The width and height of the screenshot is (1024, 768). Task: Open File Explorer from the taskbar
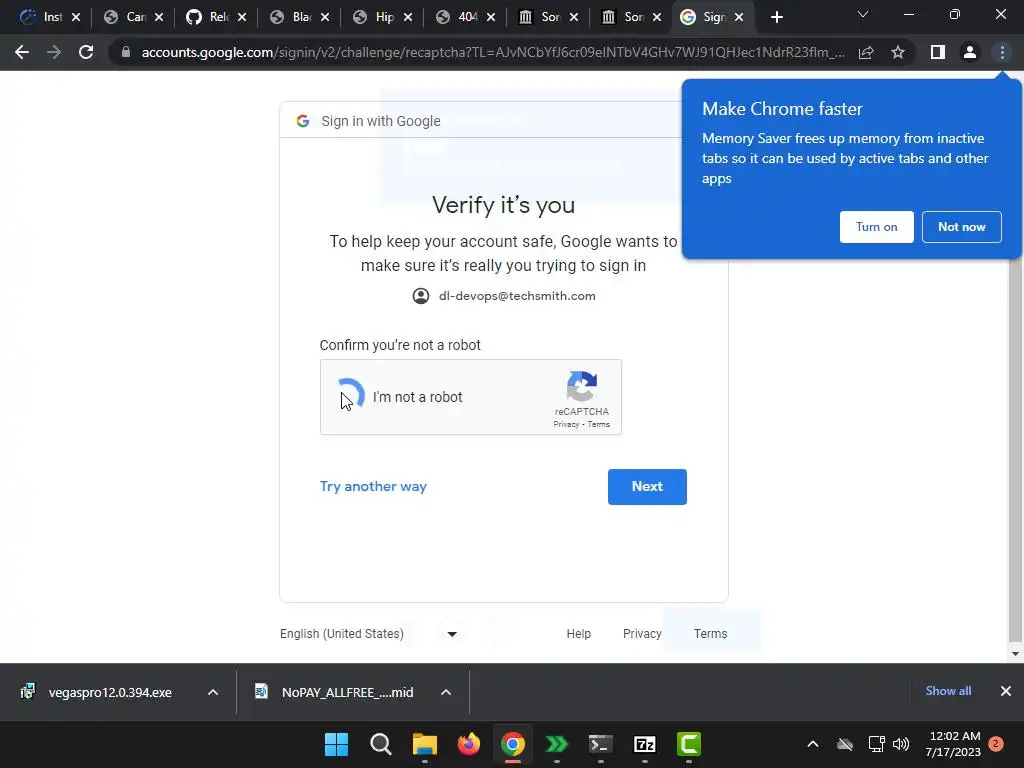424,744
